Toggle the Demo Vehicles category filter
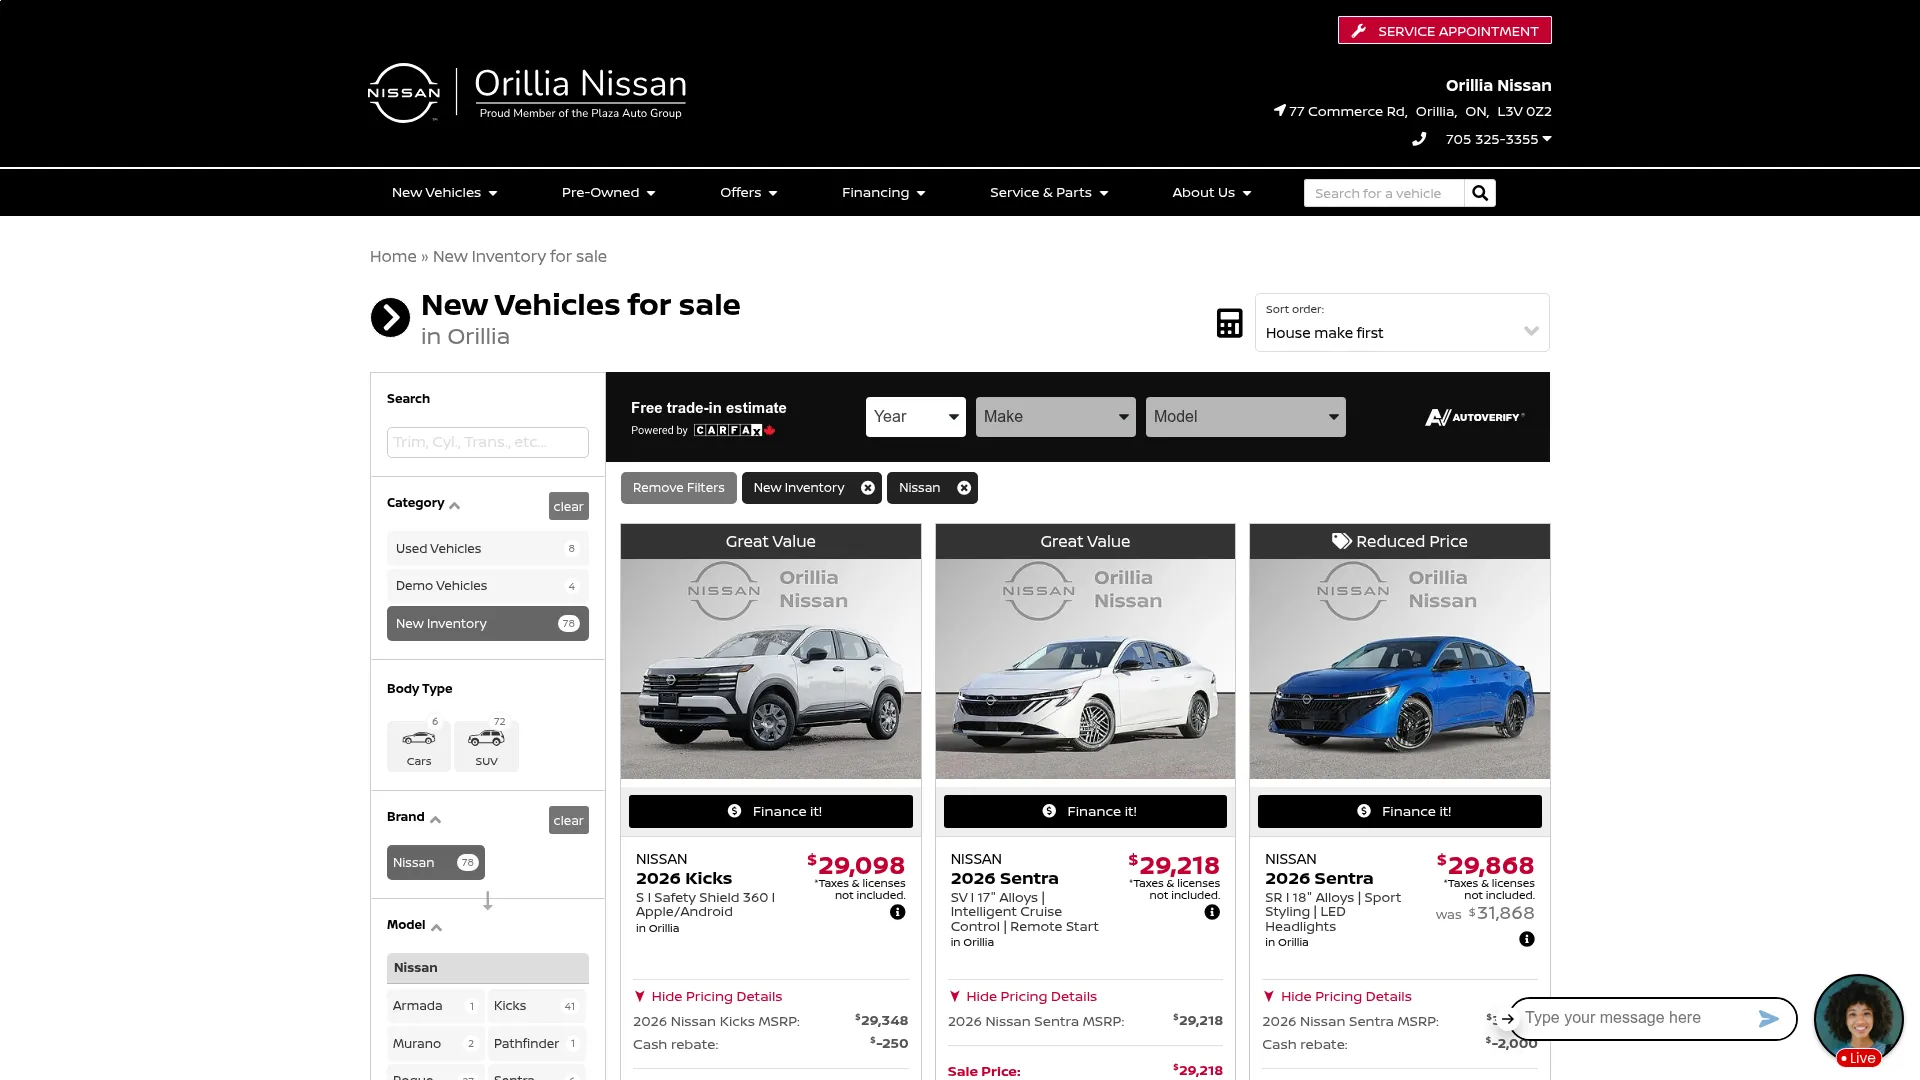1920x1080 pixels. coord(488,586)
